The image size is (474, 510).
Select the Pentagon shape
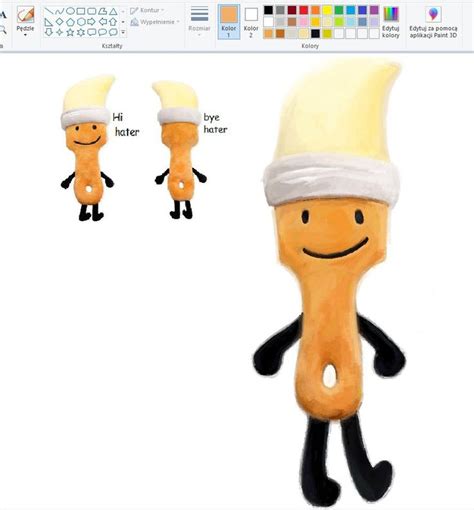[70, 22]
